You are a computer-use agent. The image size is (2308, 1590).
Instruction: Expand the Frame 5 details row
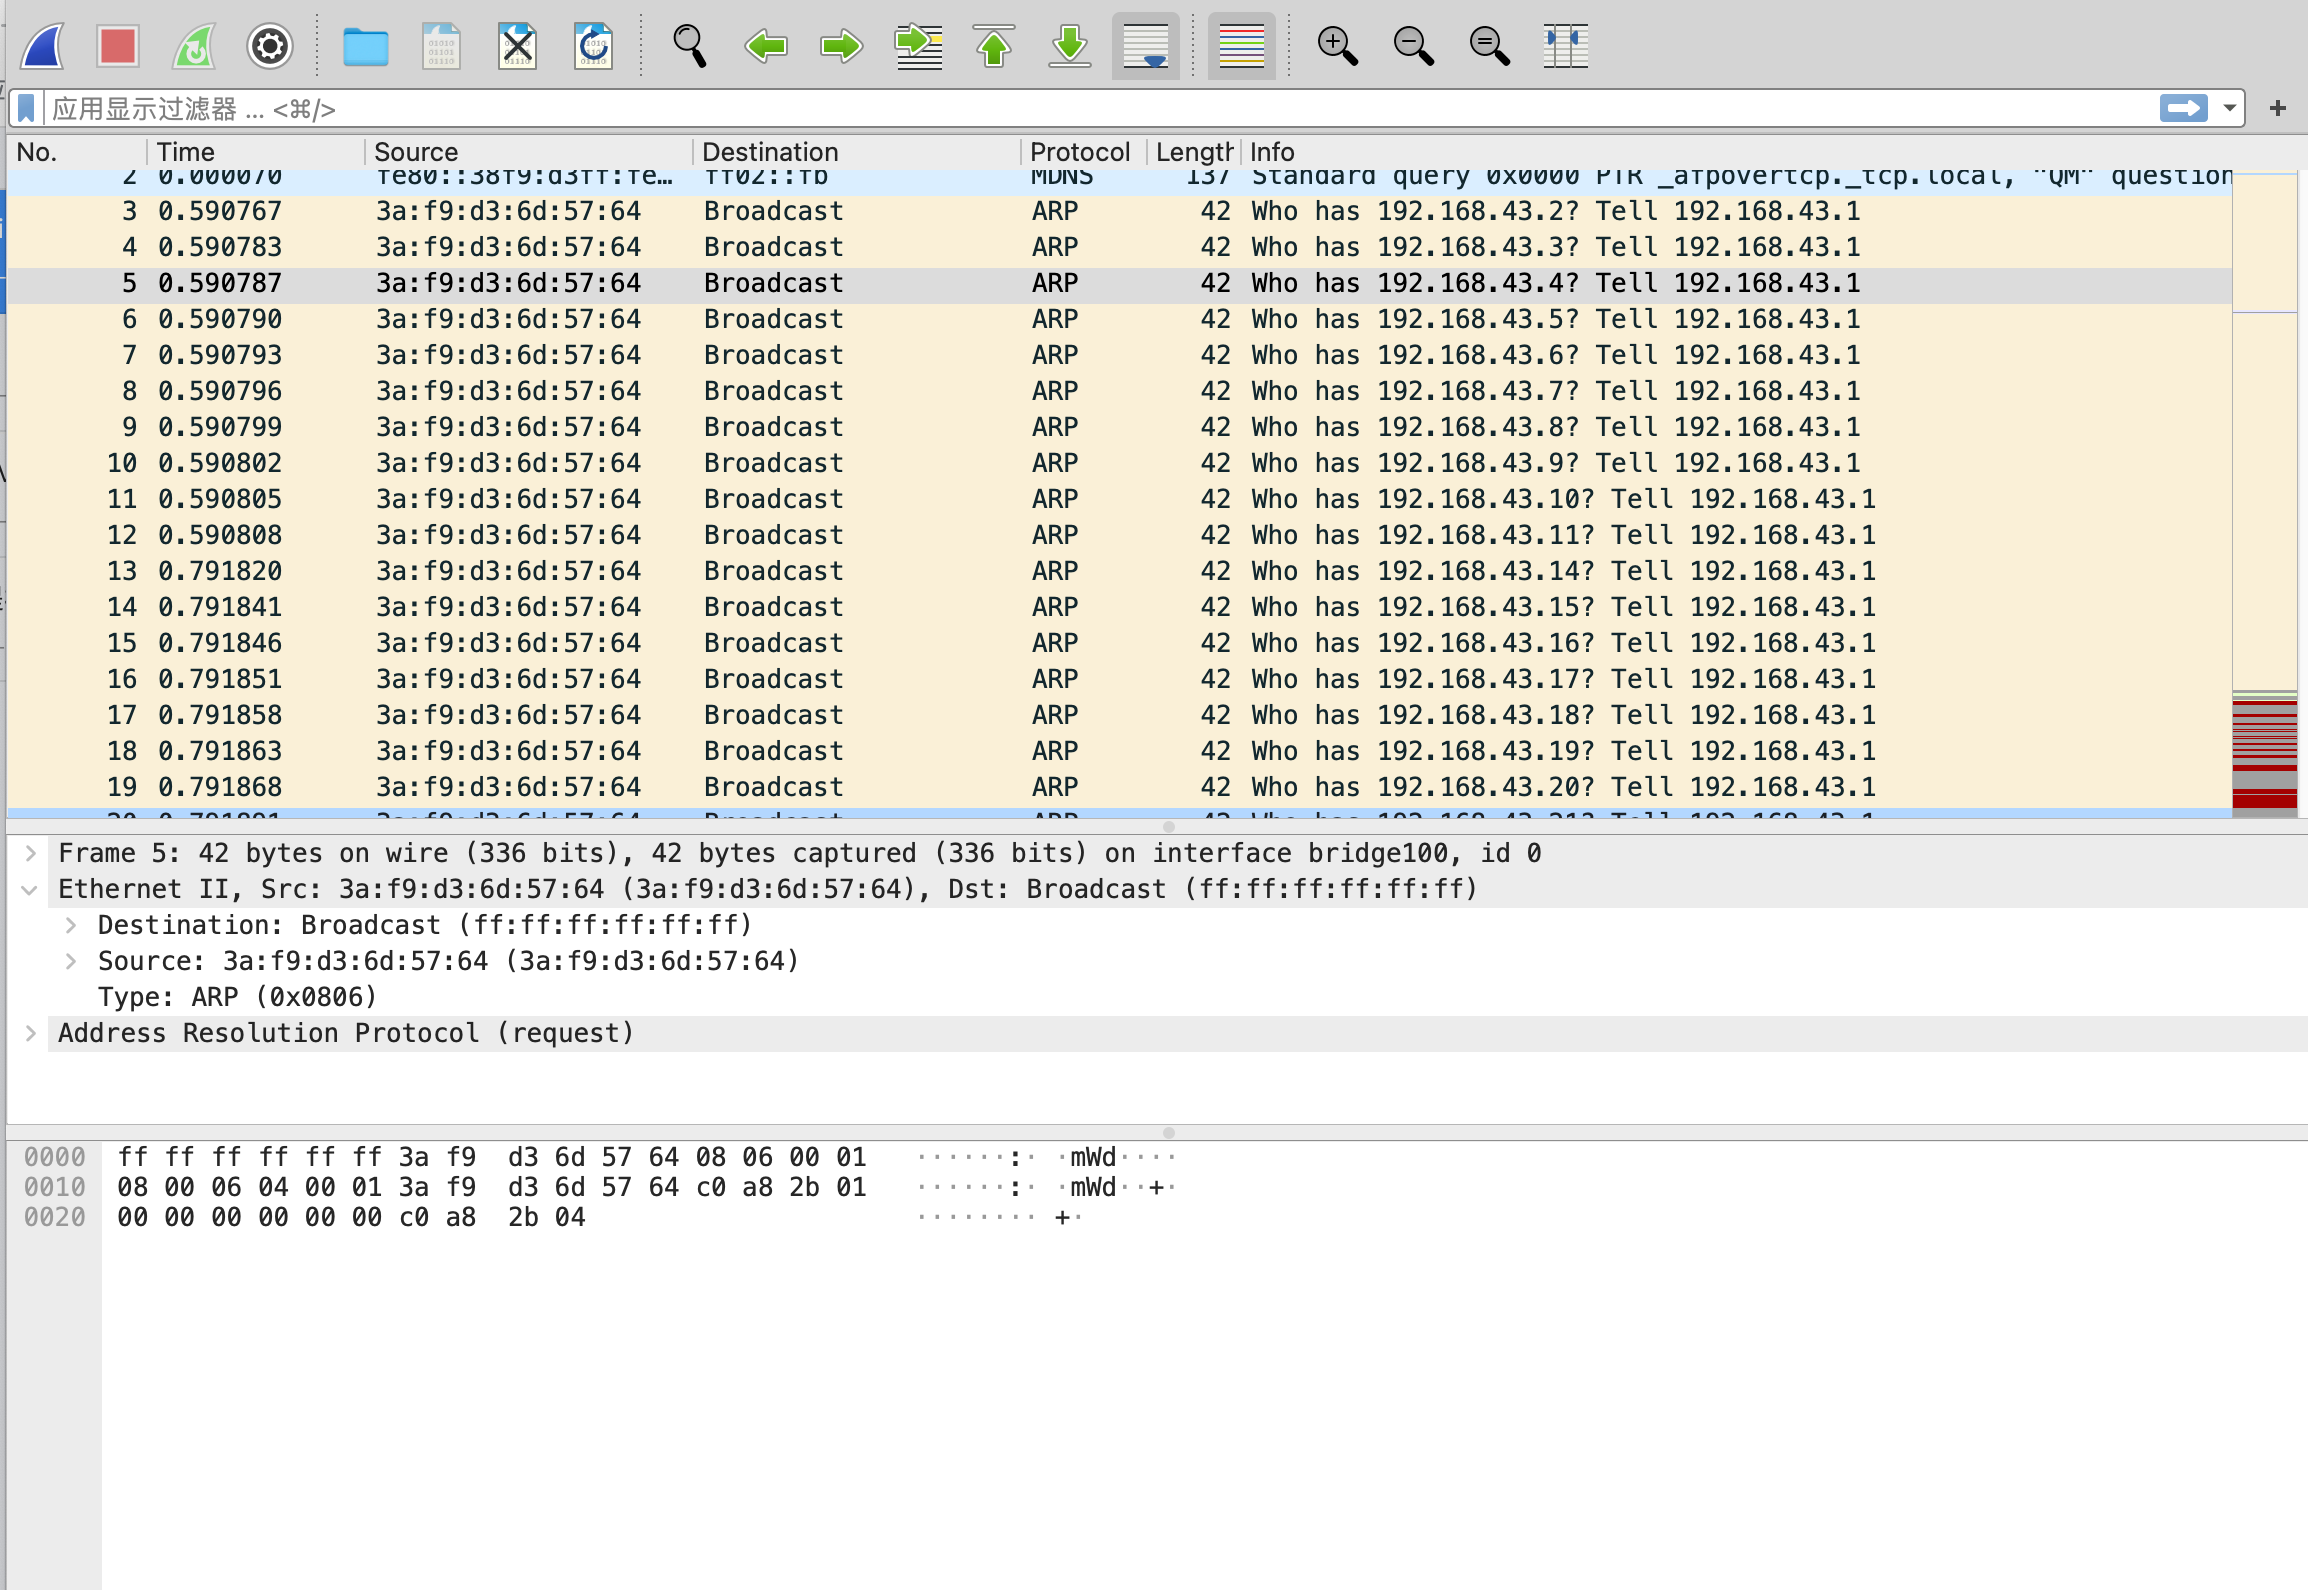click(31, 853)
